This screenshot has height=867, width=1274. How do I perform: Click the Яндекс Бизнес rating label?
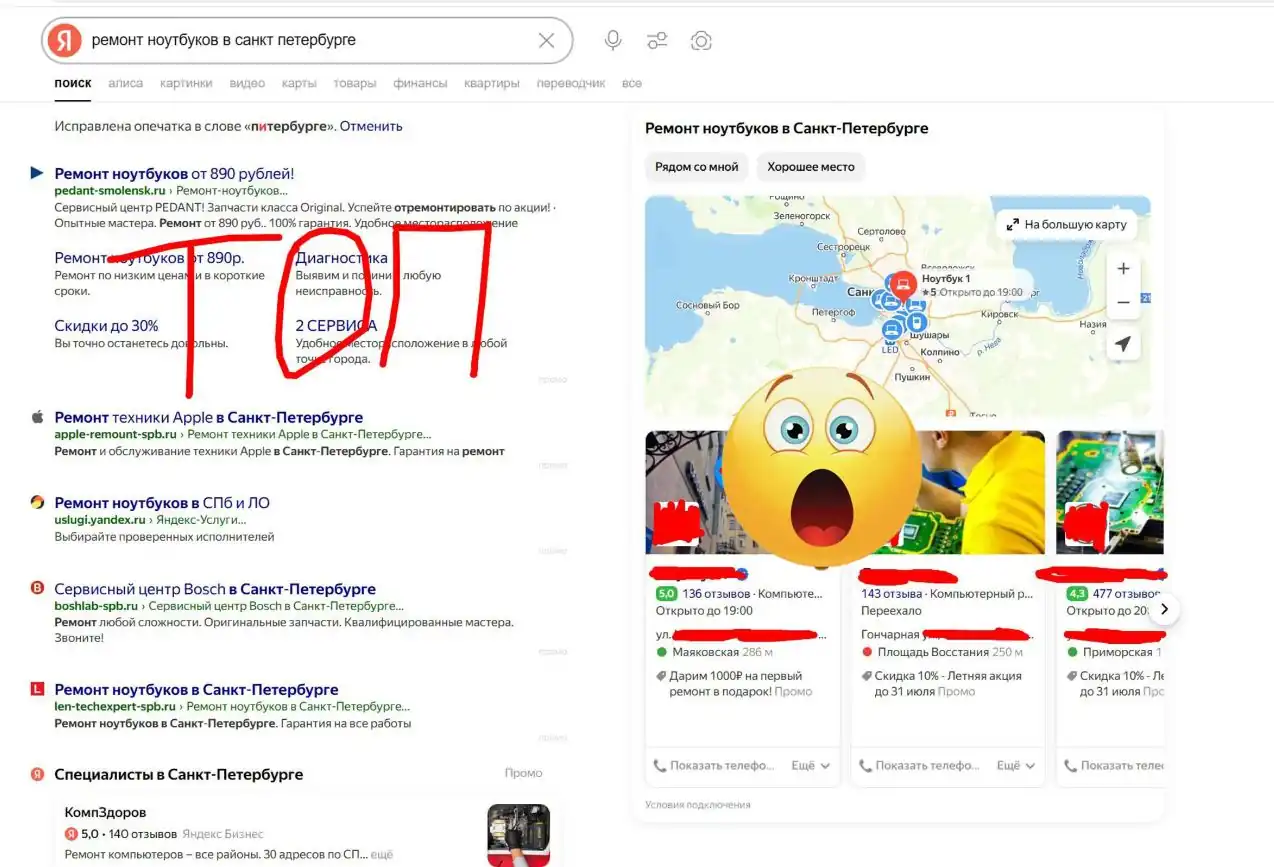click(224, 834)
